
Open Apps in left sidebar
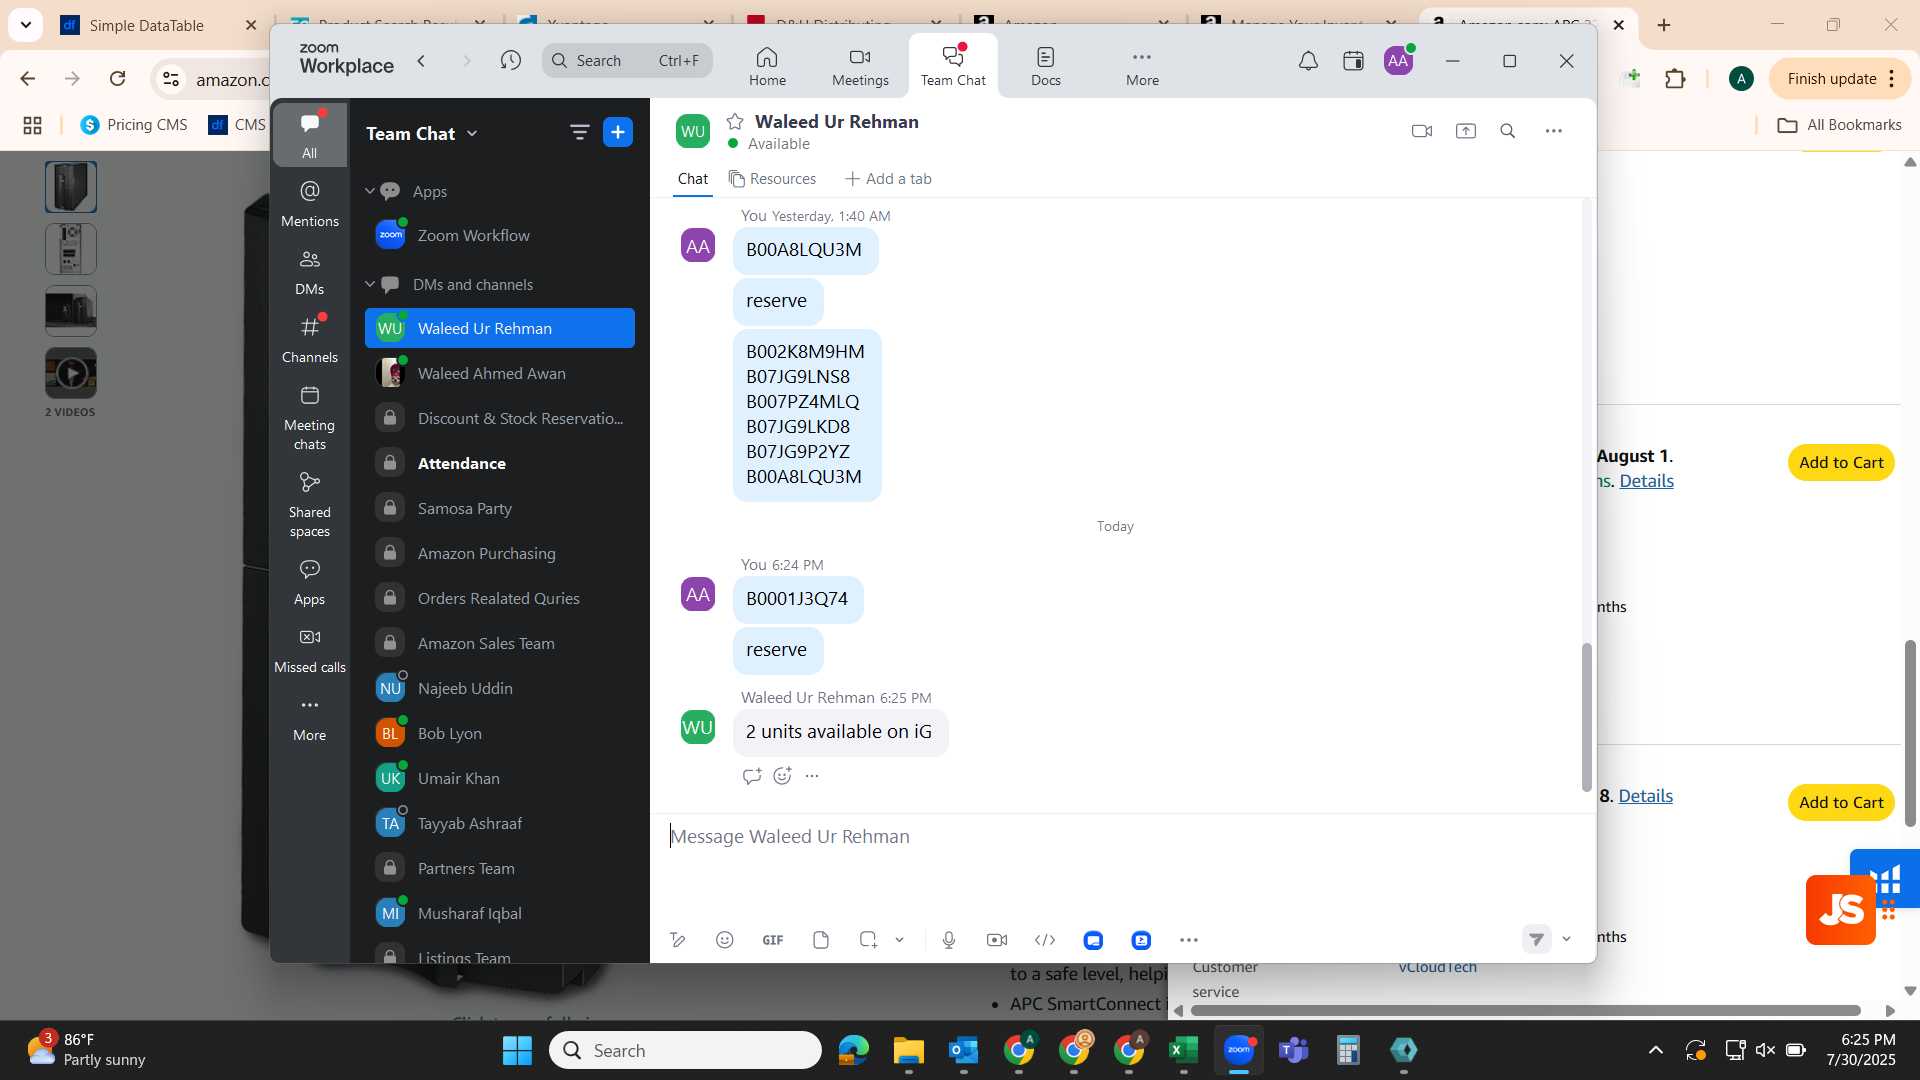(310, 582)
